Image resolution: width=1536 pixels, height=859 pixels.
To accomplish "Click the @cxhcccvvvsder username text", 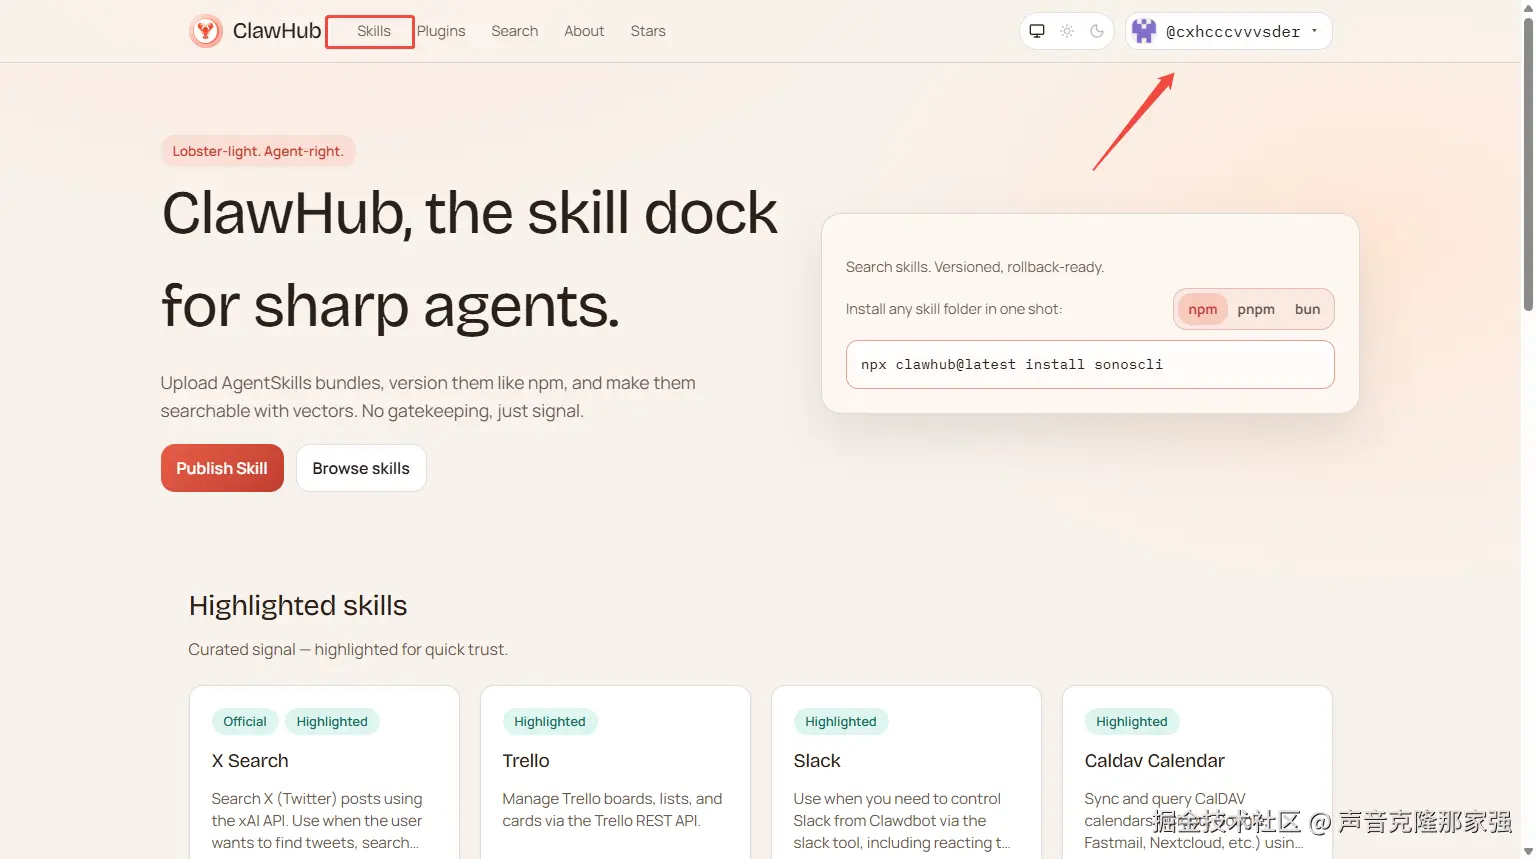I will click(1233, 31).
